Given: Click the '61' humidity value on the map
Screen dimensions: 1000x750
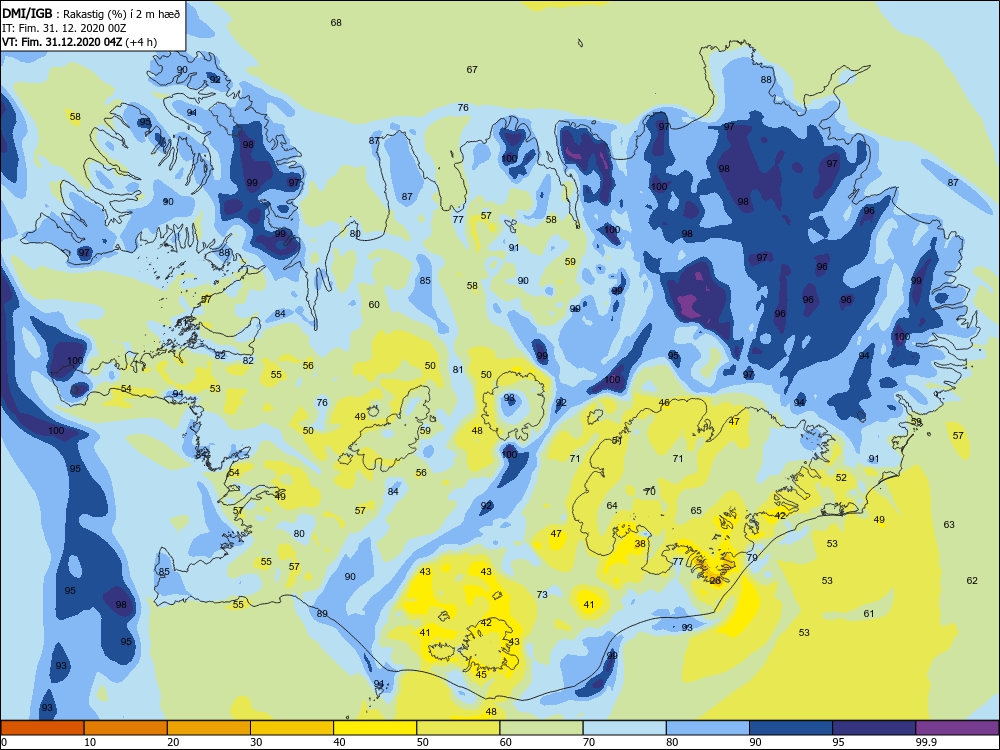Looking at the screenshot, I should coord(869,614).
